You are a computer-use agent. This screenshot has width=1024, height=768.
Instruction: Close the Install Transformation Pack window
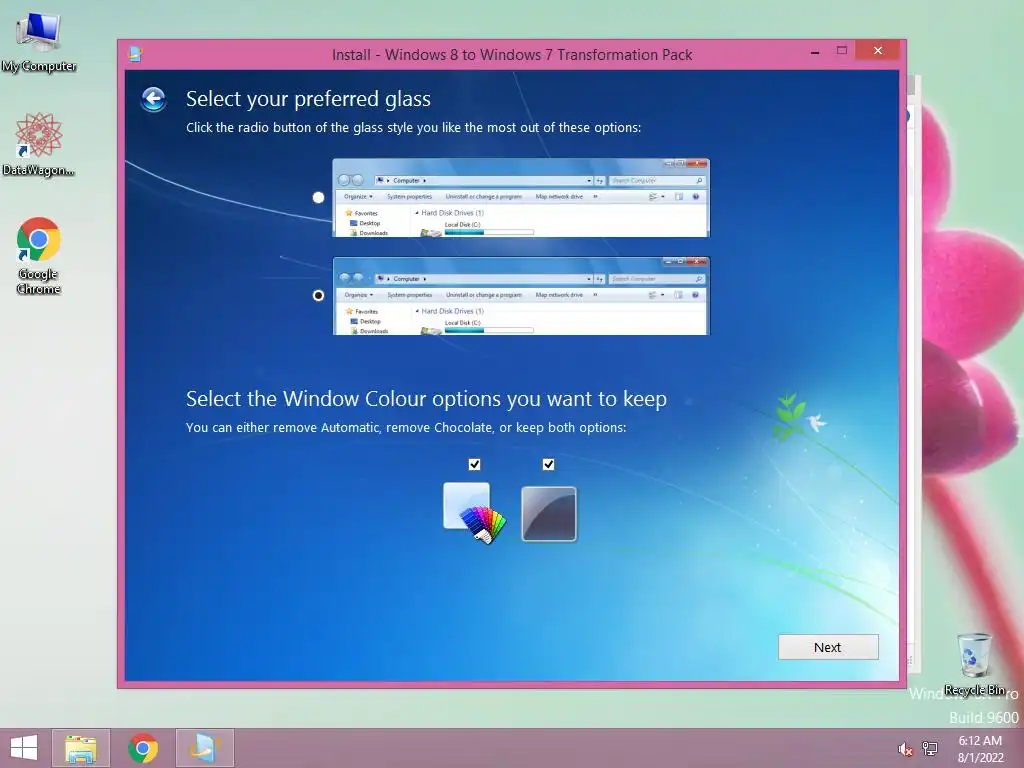pos(878,51)
